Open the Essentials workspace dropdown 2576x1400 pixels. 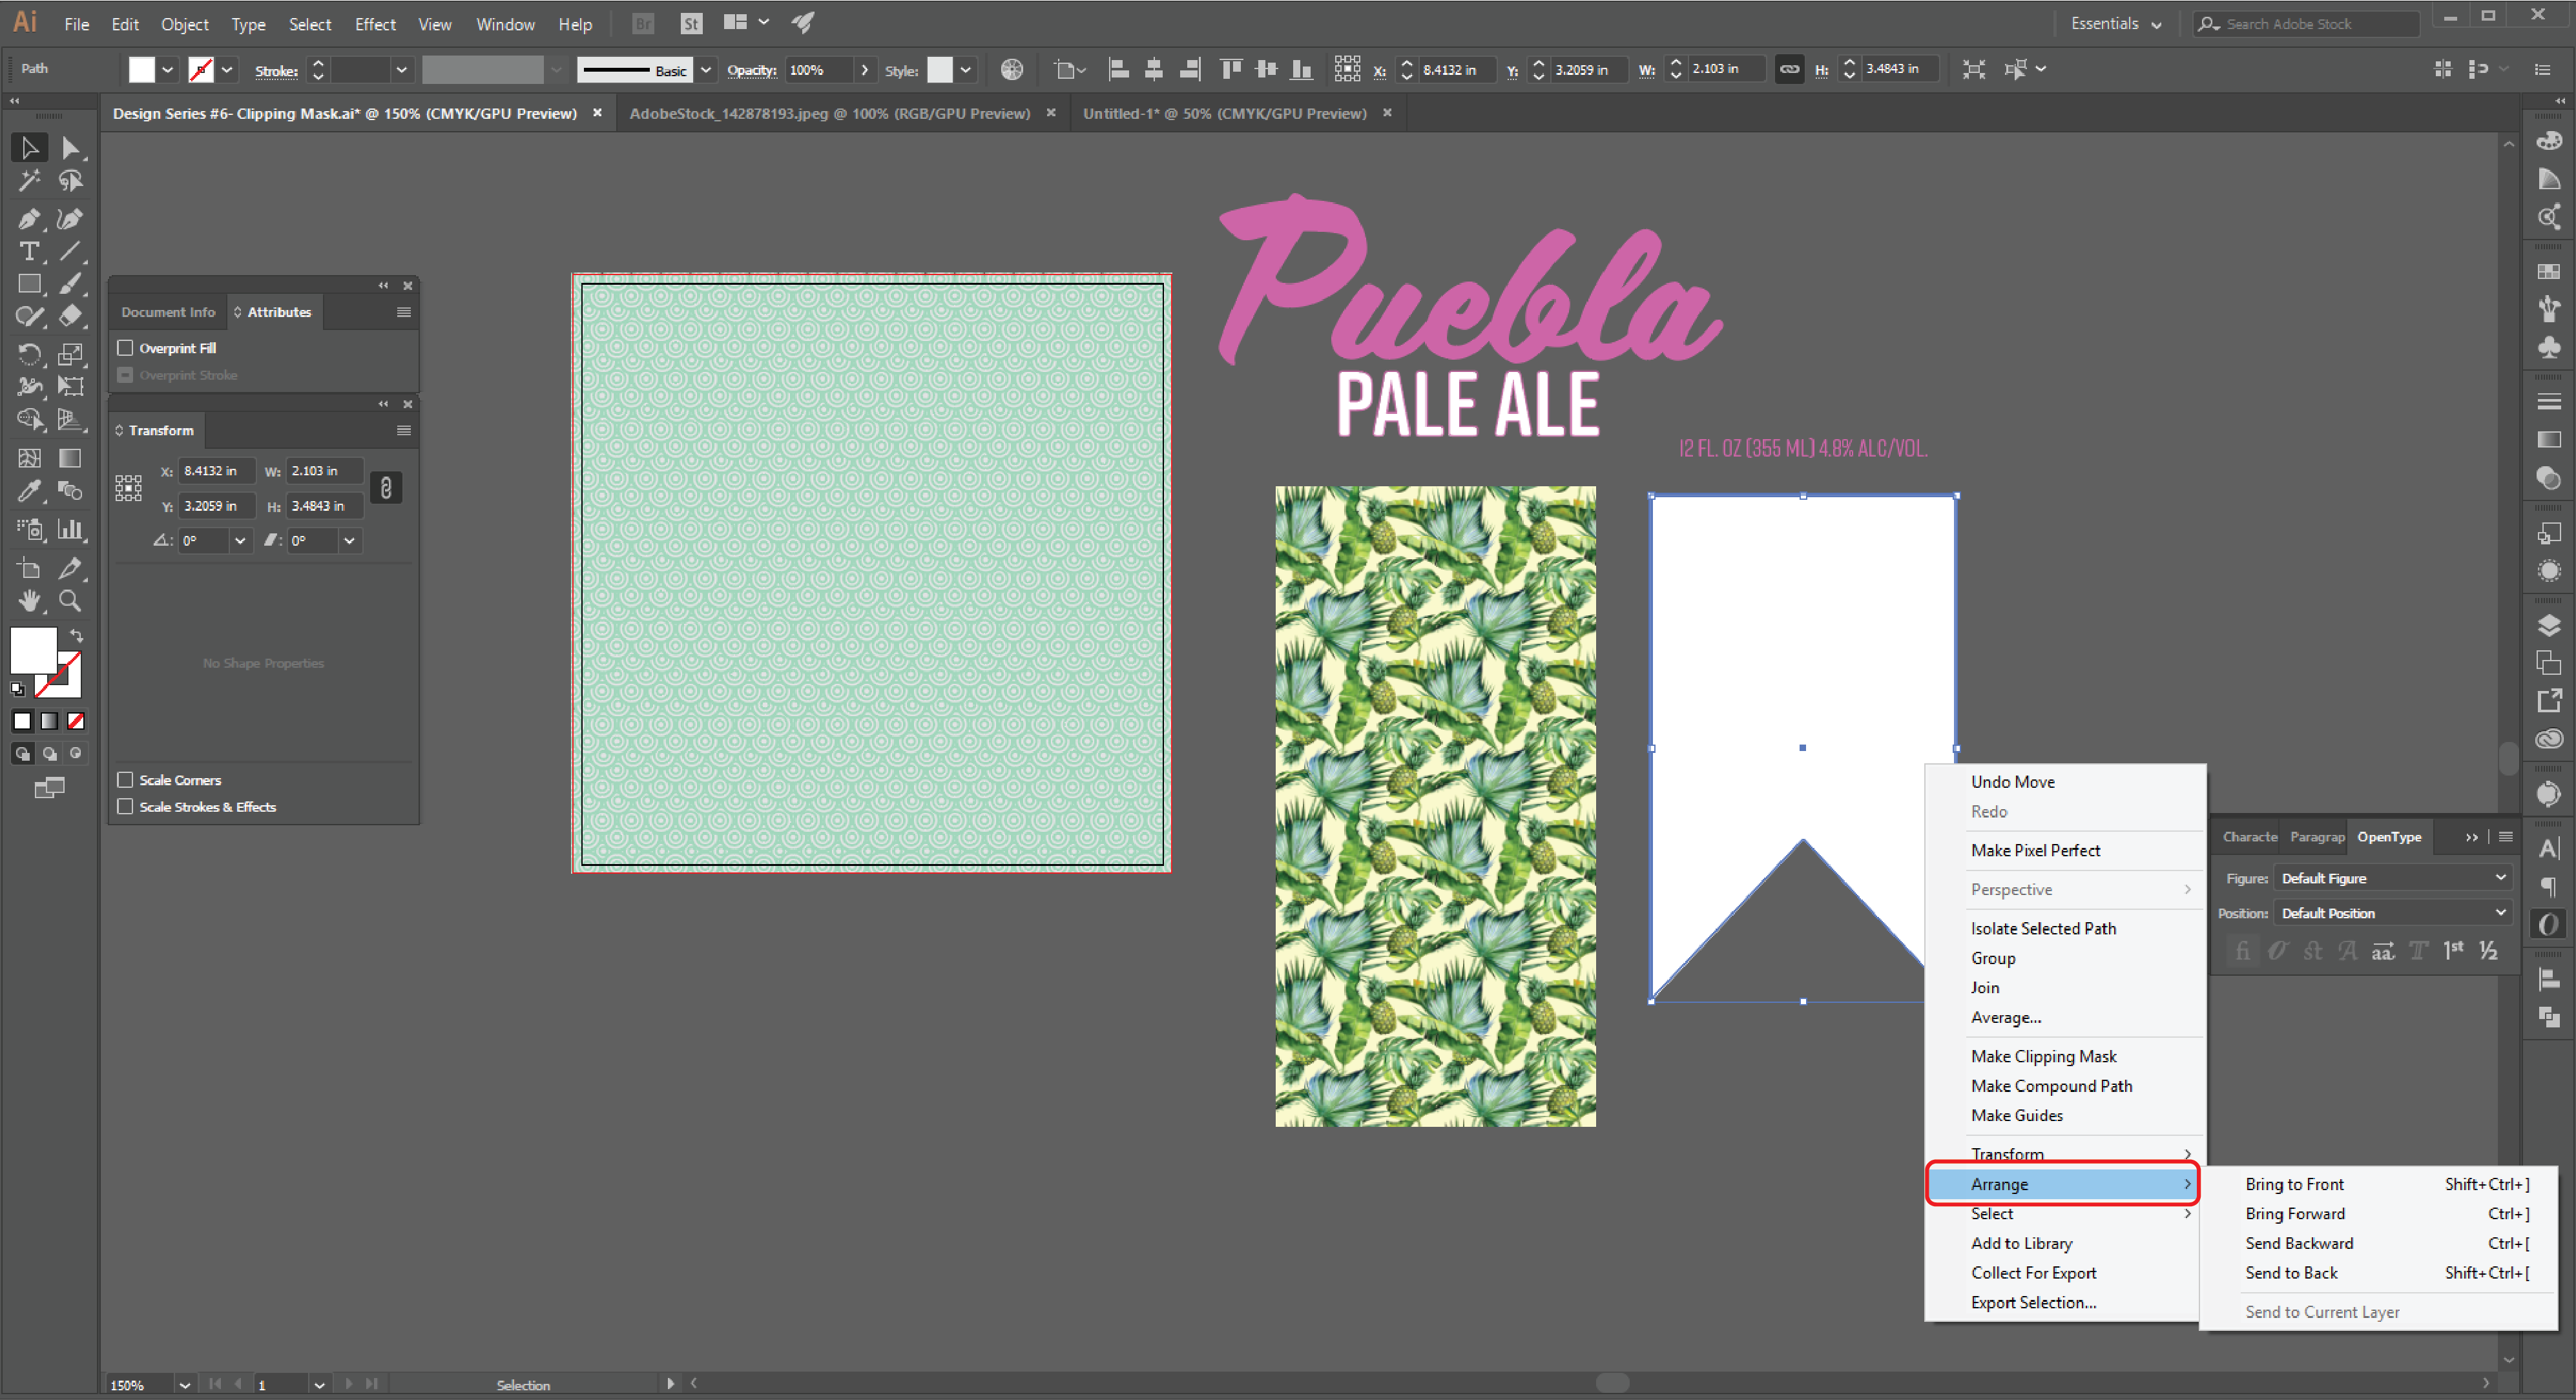[2116, 24]
